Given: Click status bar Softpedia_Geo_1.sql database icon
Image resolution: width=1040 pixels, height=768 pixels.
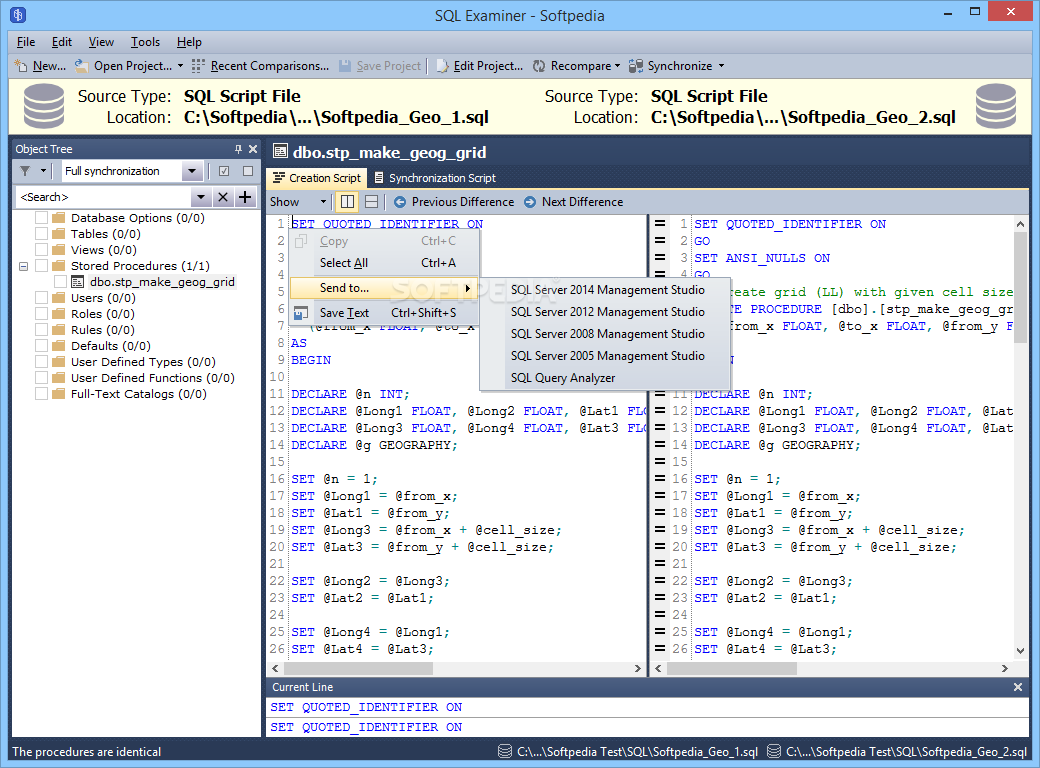Looking at the screenshot, I should coord(505,751).
